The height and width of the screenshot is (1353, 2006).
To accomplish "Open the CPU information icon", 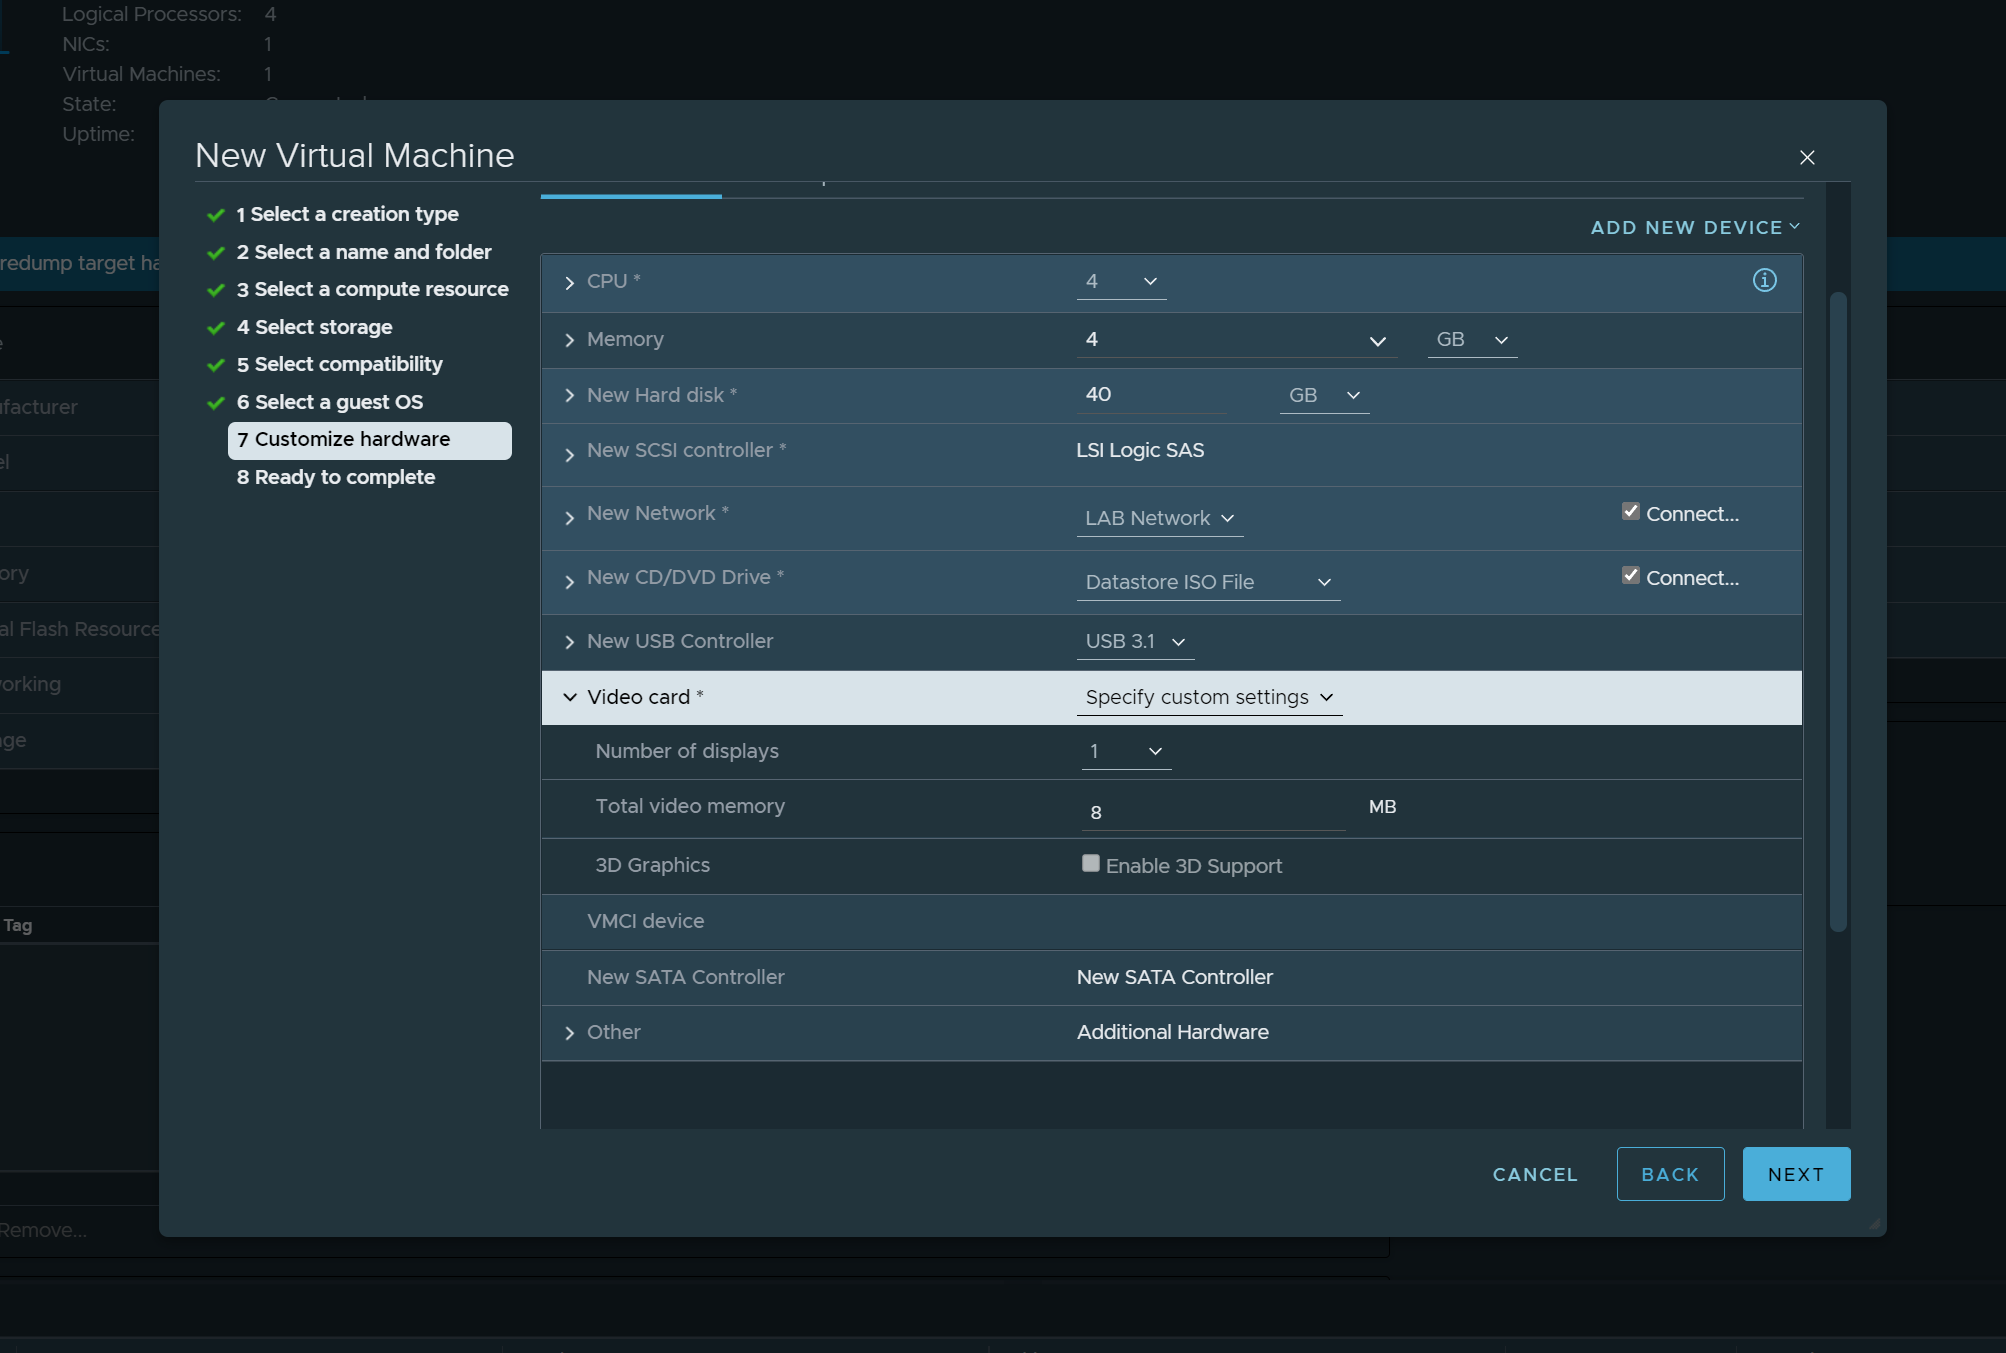I will tap(1764, 281).
